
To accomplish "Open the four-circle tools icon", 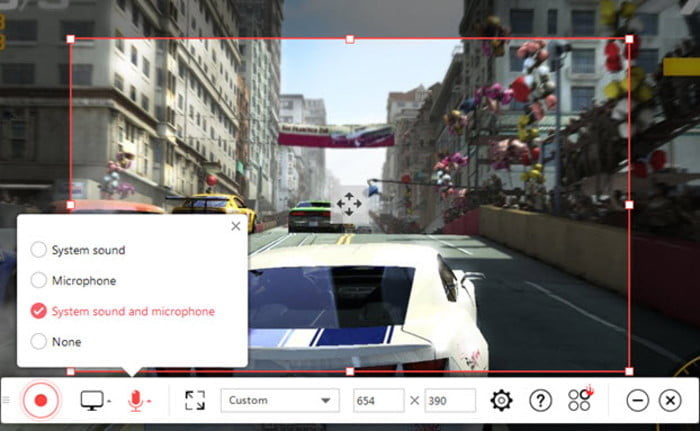I will point(579,401).
